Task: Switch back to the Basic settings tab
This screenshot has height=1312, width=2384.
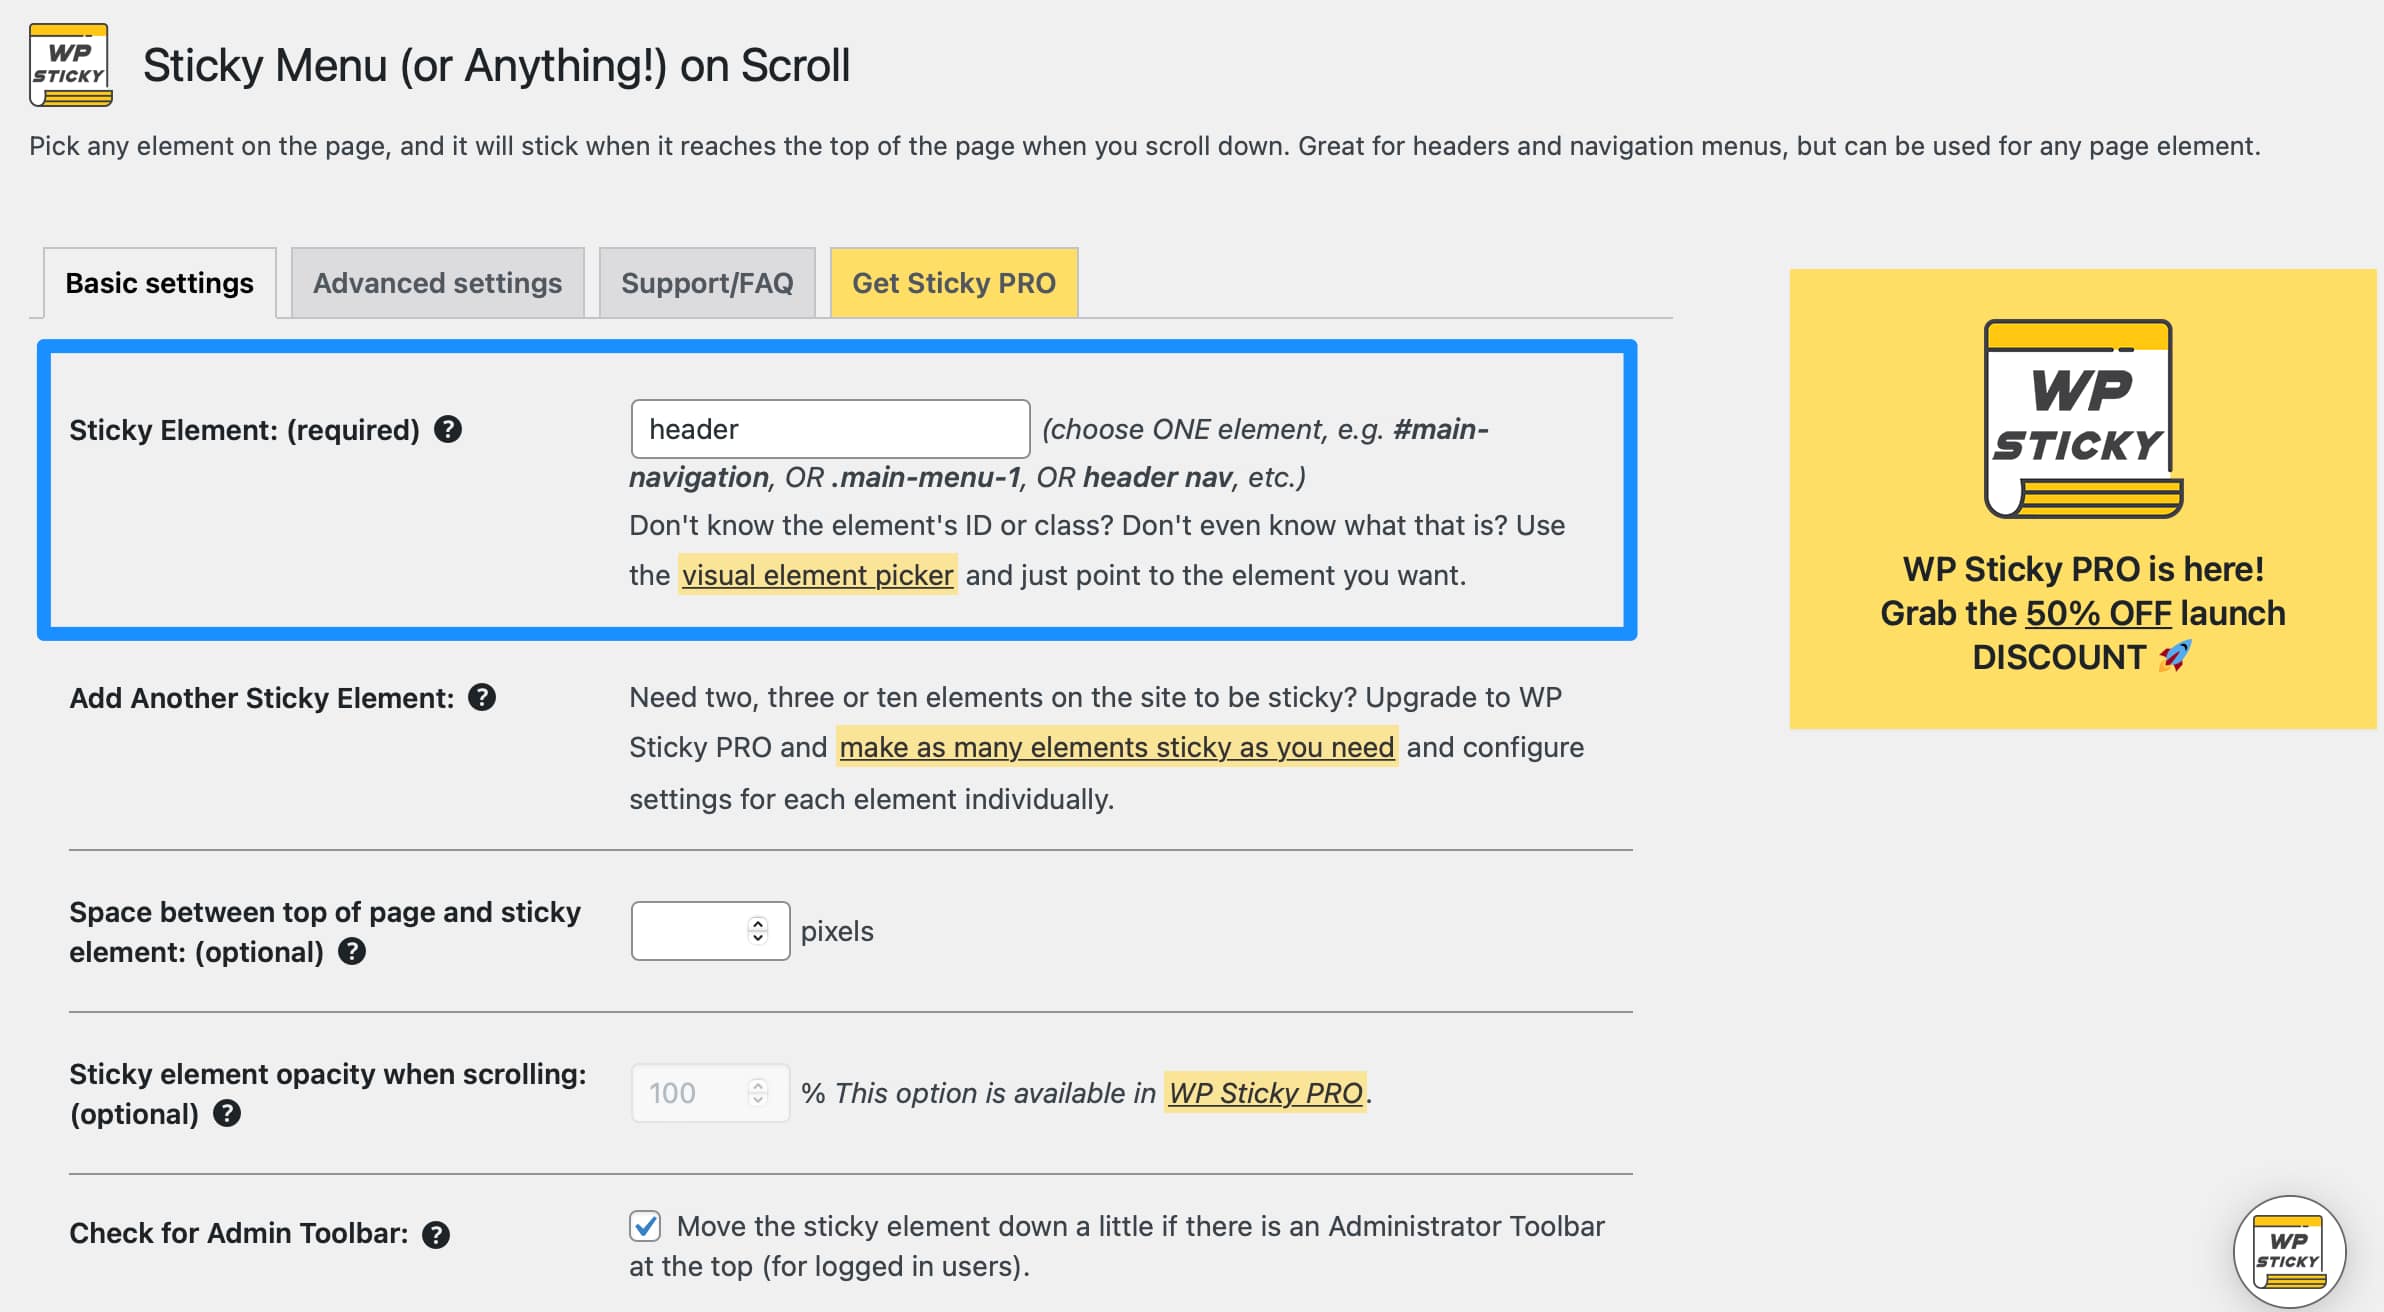Action: coord(159,283)
